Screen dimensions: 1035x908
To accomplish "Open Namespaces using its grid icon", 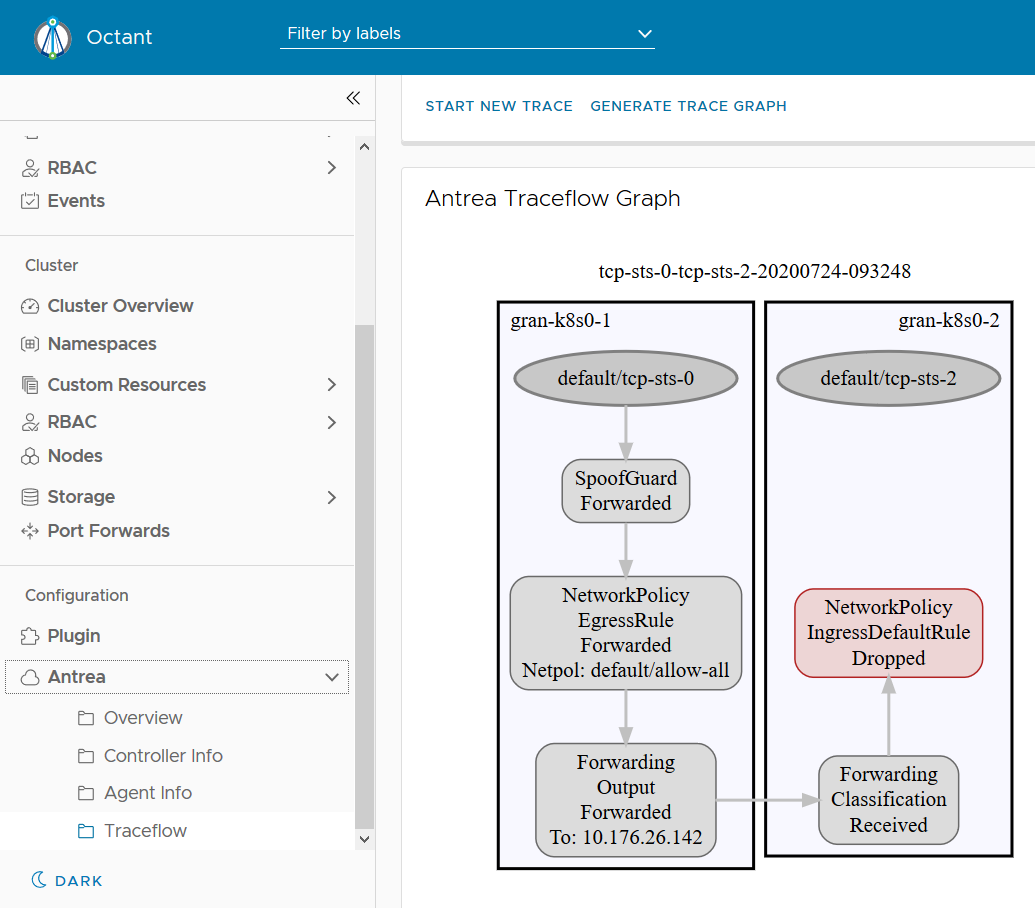I will (30, 343).
